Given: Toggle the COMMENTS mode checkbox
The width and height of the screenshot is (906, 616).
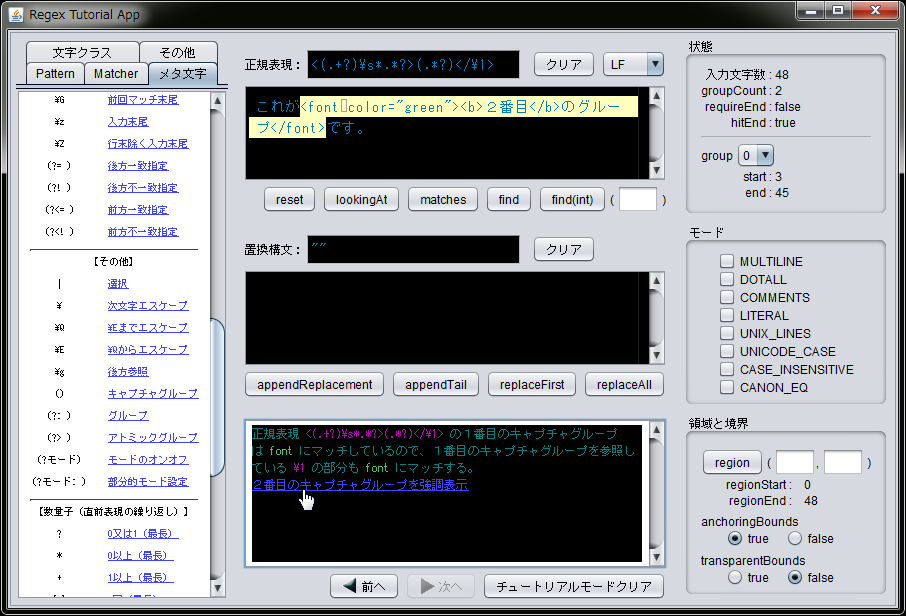Looking at the screenshot, I should click(x=727, y=297).
